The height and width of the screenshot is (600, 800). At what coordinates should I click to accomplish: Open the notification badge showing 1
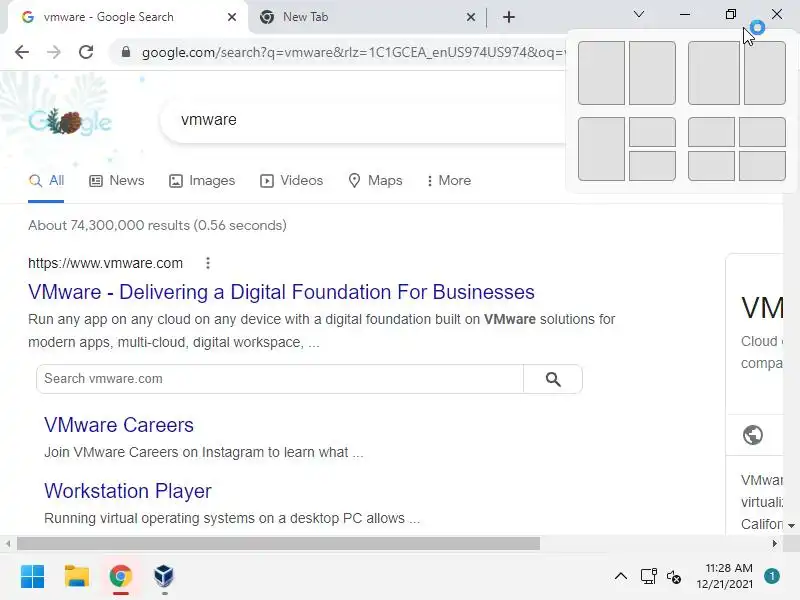pyautogui.click(x=772, y=576)
